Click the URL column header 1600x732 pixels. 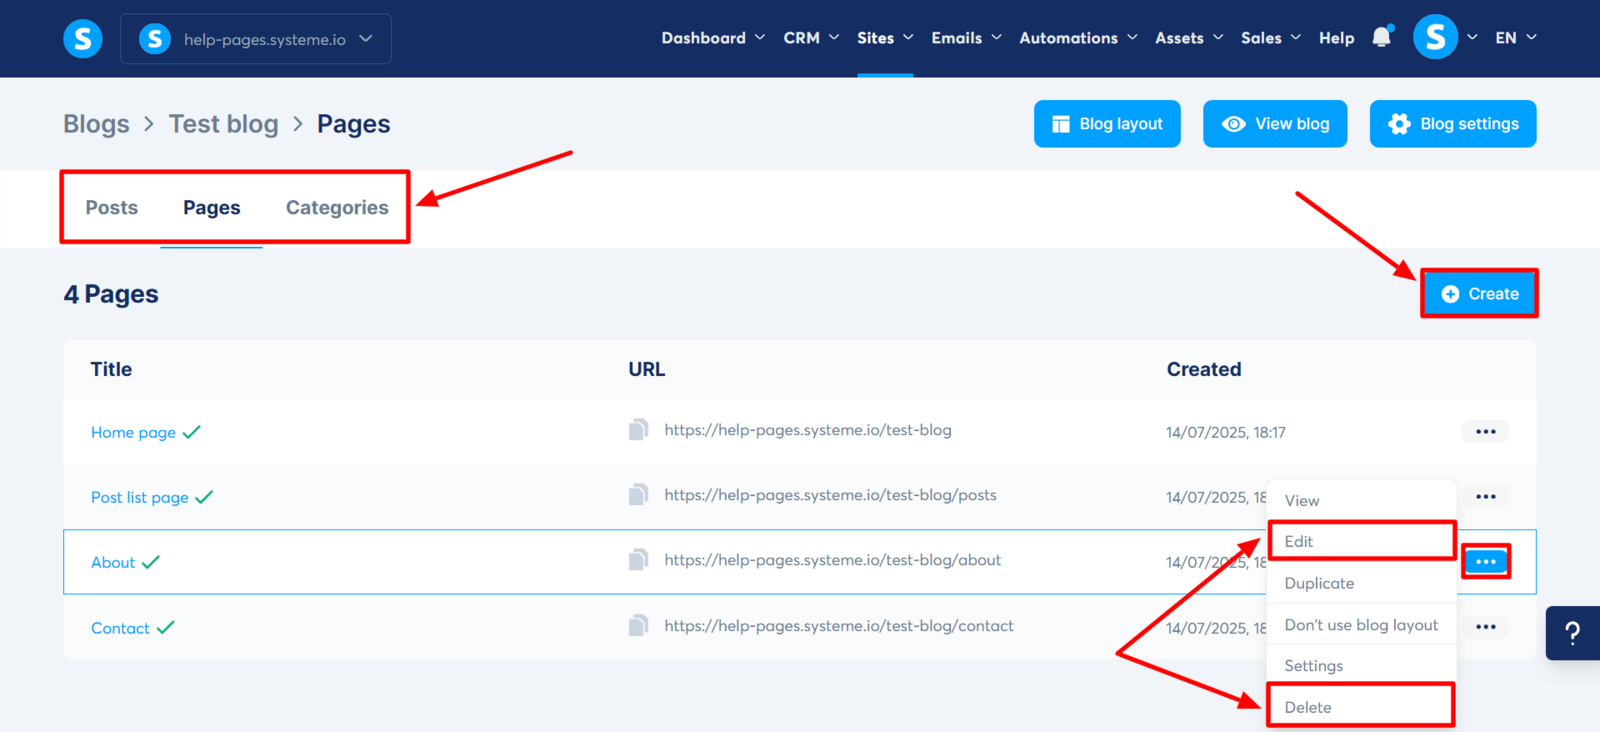point(646,369)
